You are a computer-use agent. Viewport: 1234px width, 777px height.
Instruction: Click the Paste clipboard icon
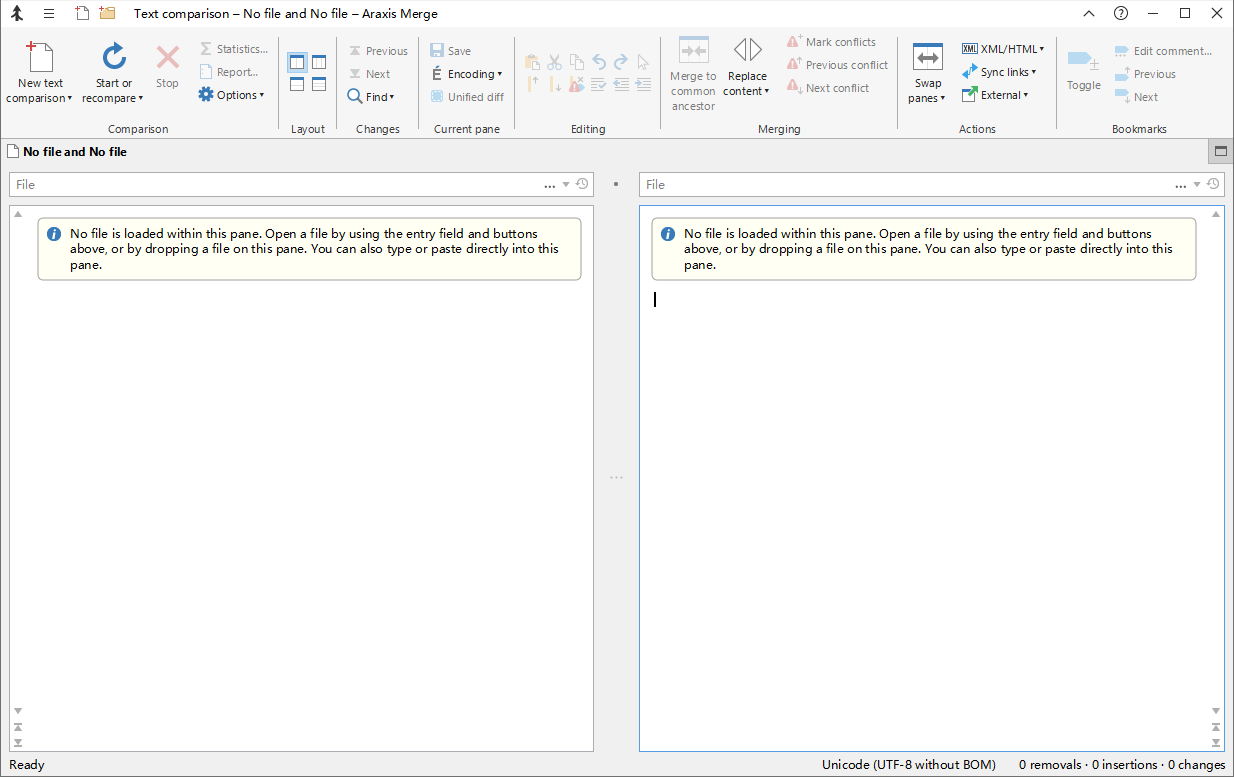coord(532,62)
